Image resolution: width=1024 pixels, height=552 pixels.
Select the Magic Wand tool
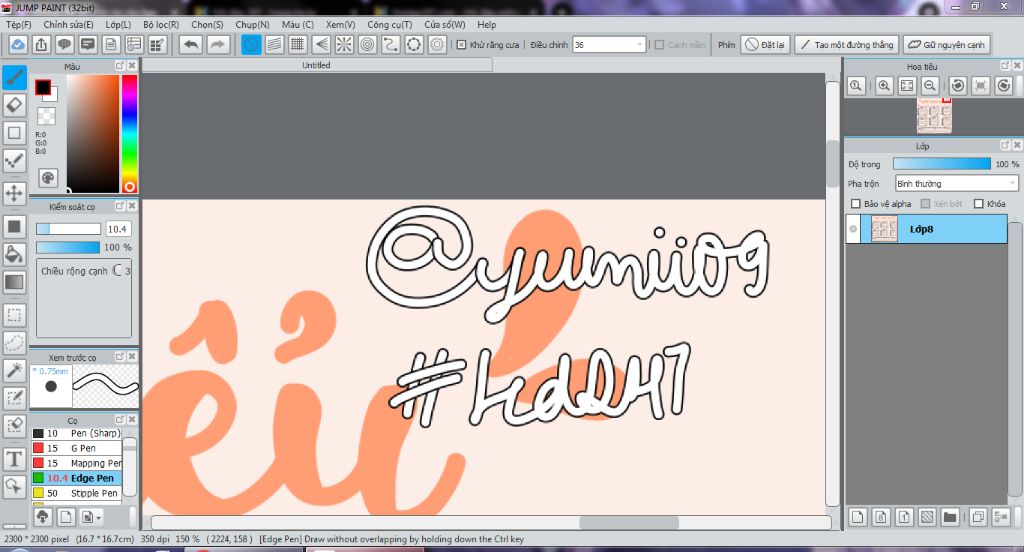point(14,370)
